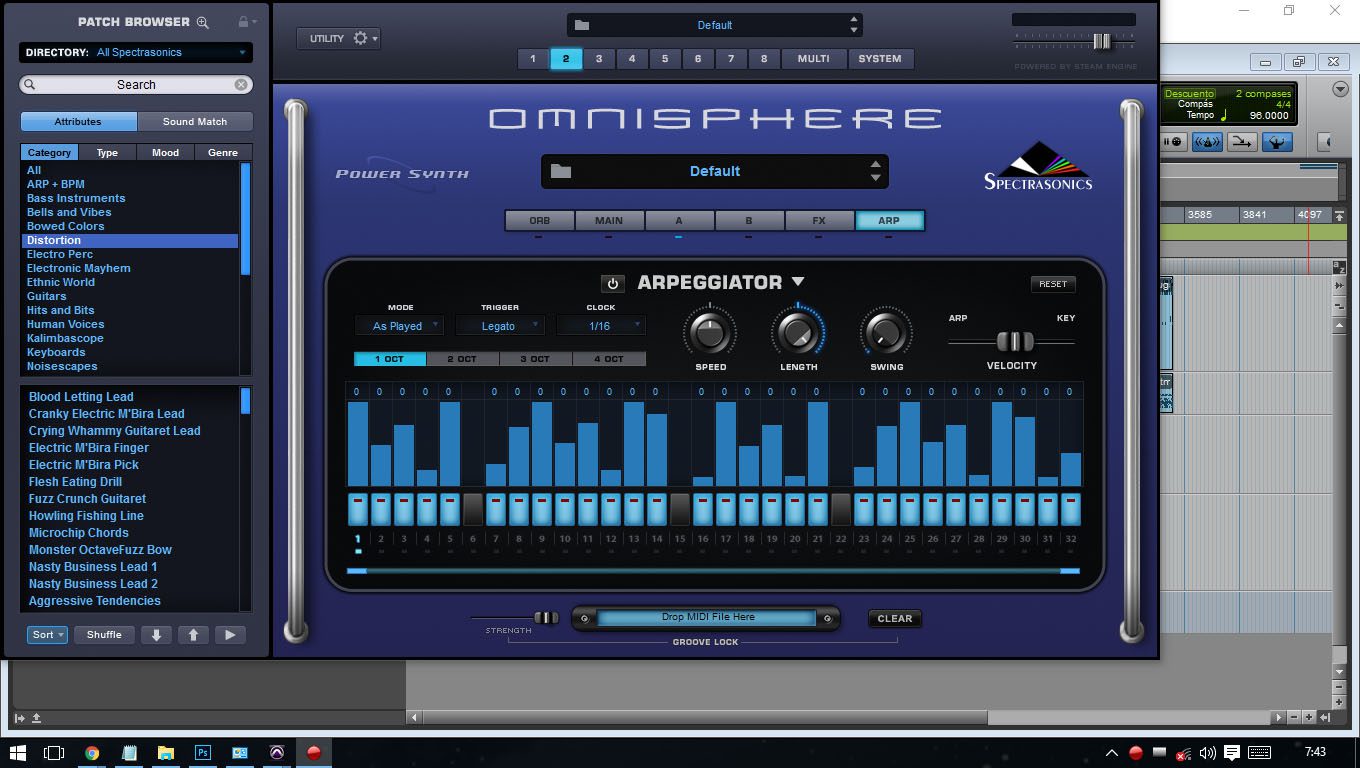Click the Clear button for Groove Lock
Image resolution: width=1360 pixels, height=768 pixels.
[x=894, y=619]
